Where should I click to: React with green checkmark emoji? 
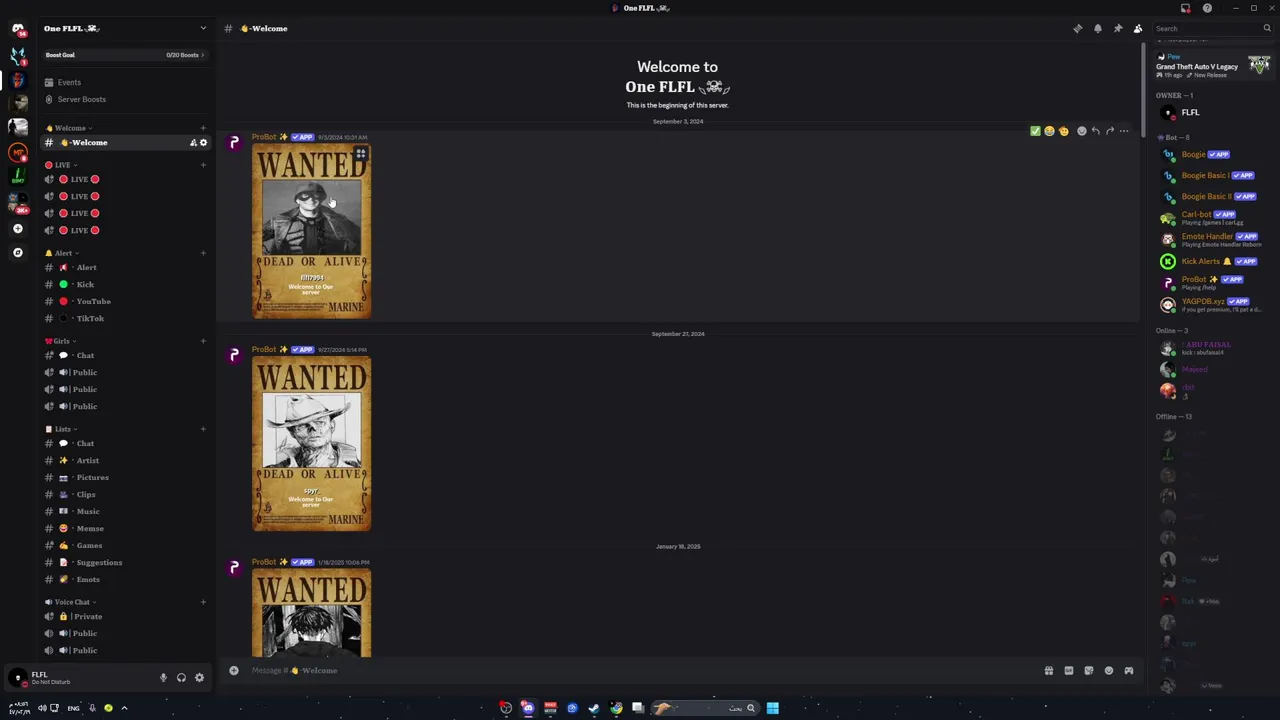pos(1035,131)
